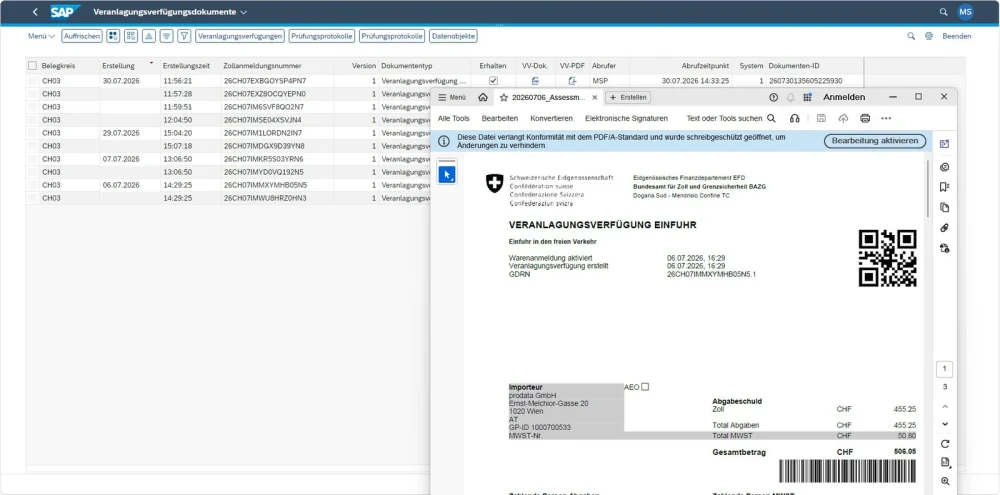Open the VV-Dok. document icon in first row
Viewport: 1000px width, 495px height.
(x=536, y=81)
